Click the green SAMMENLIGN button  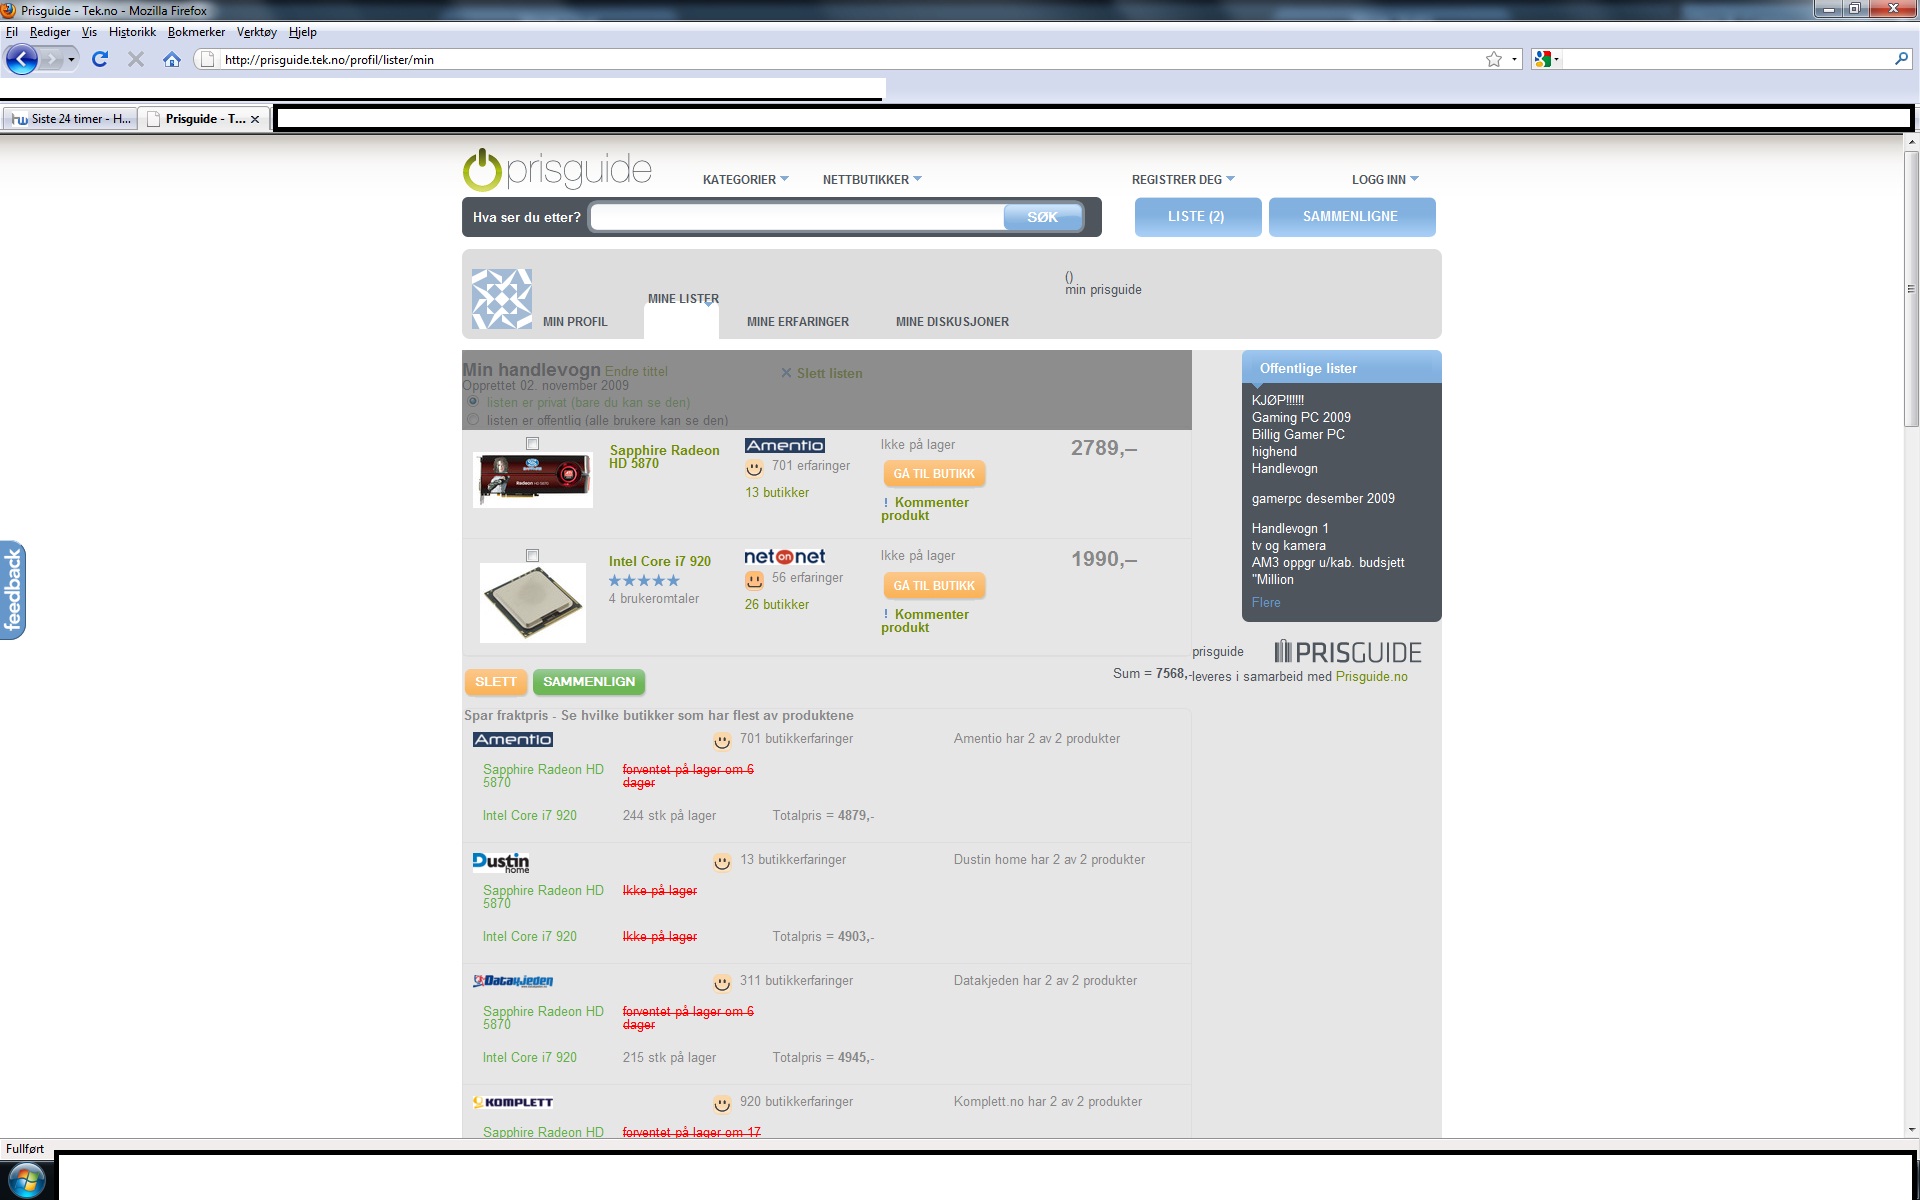point(589,682)
